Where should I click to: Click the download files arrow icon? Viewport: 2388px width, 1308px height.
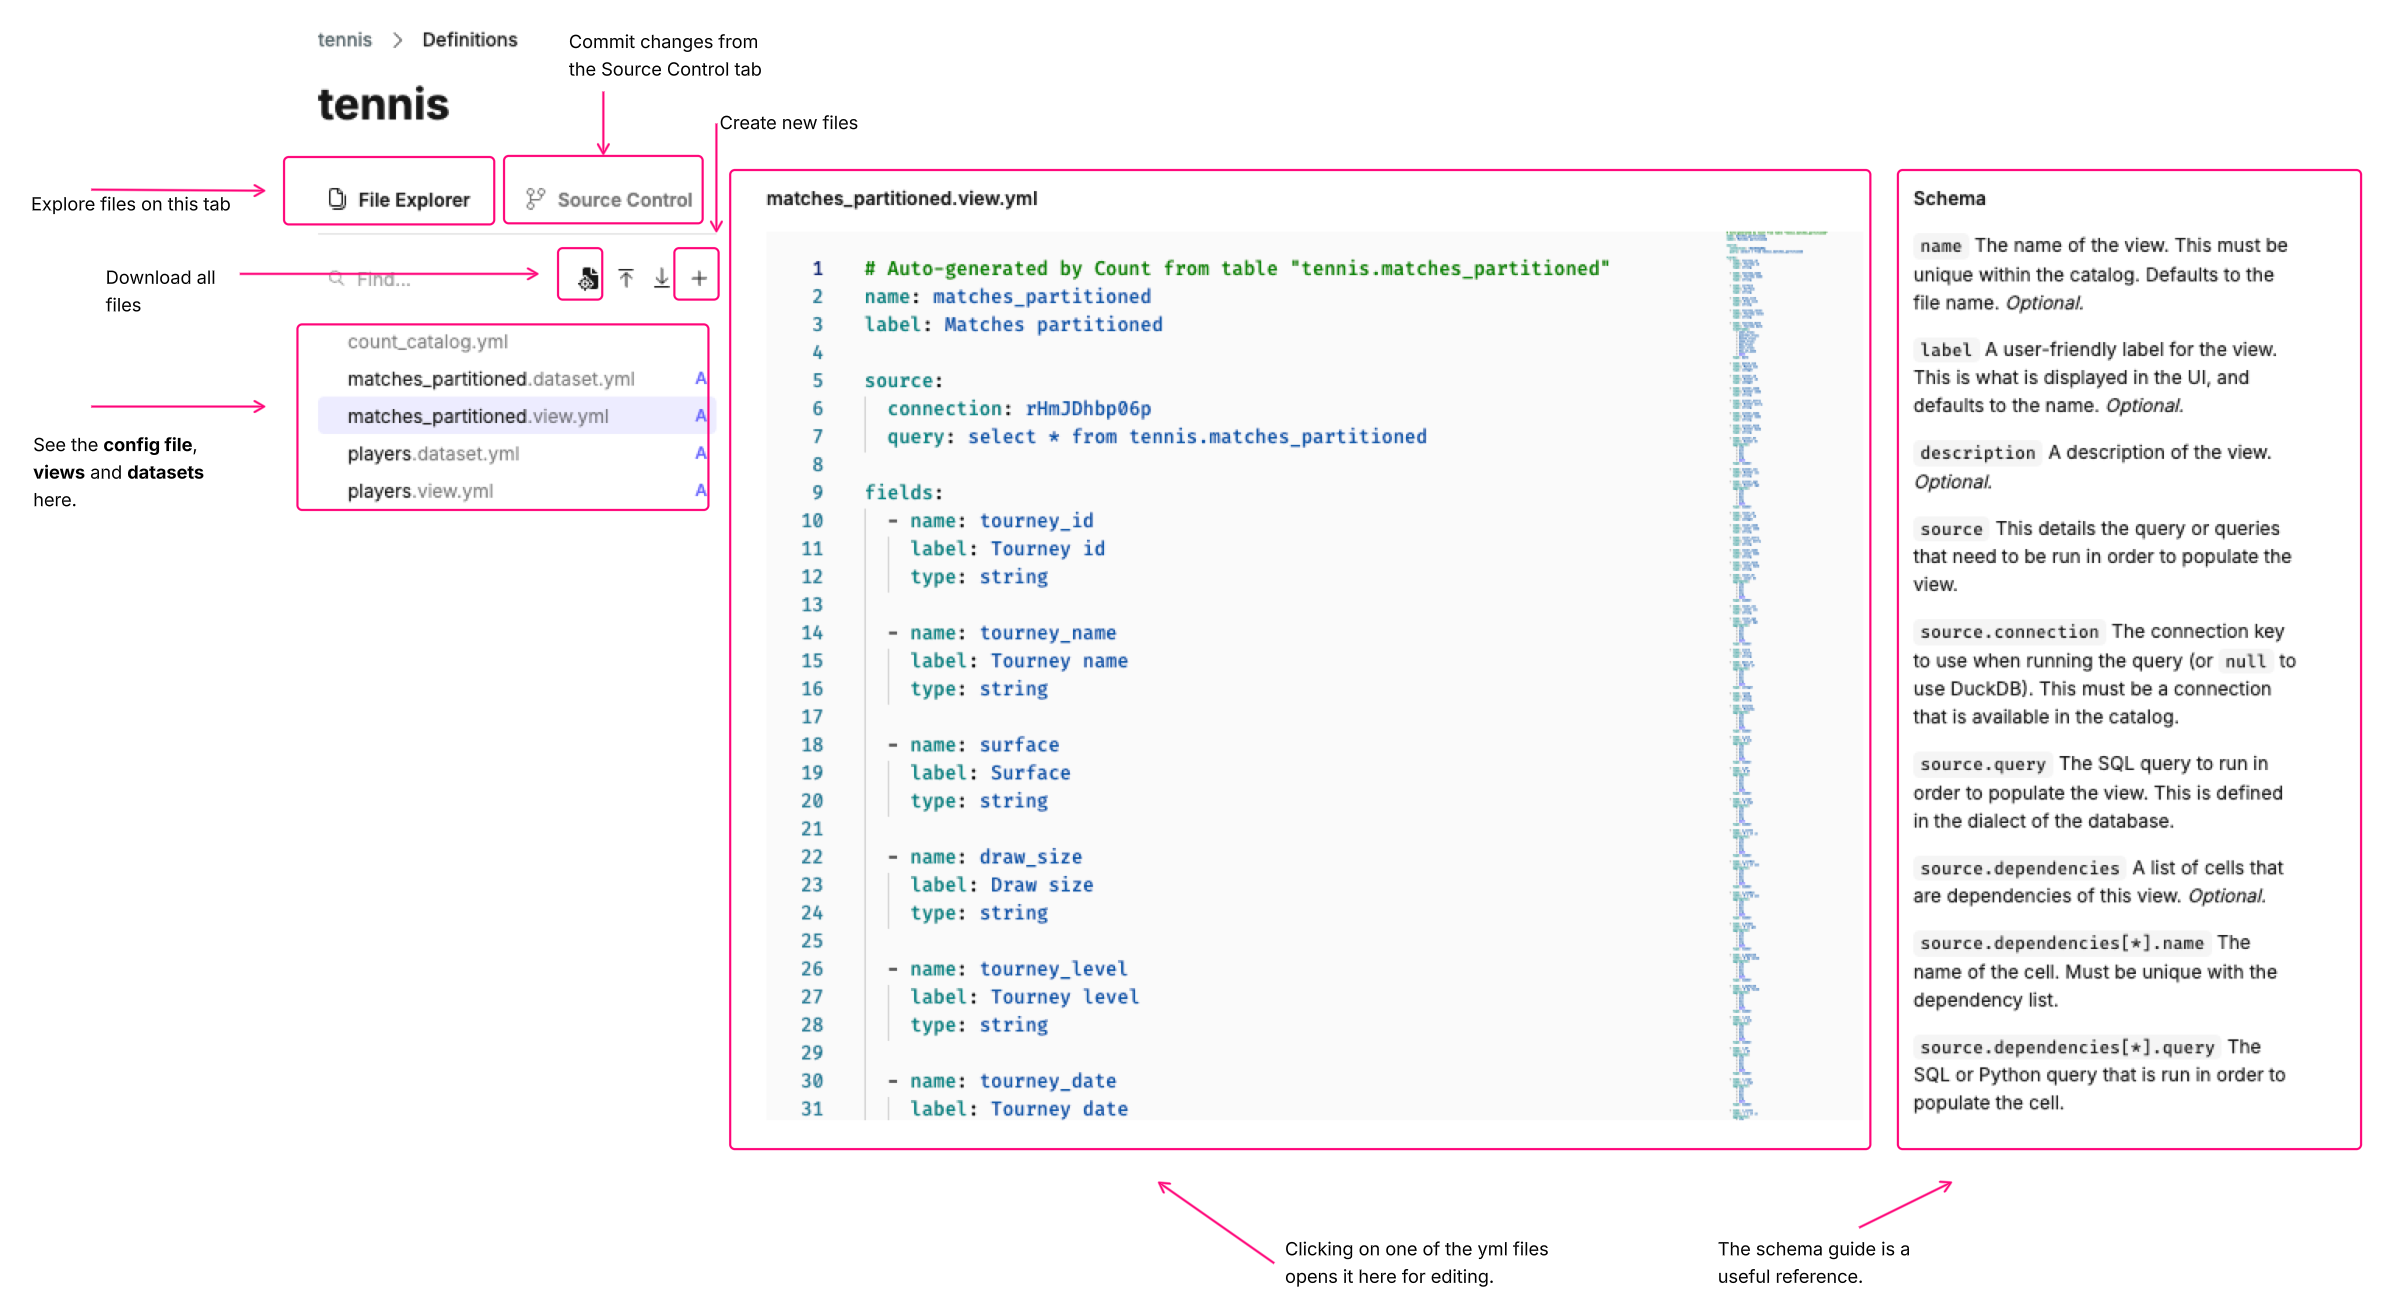pyautogui.click(x=661, y=278)
